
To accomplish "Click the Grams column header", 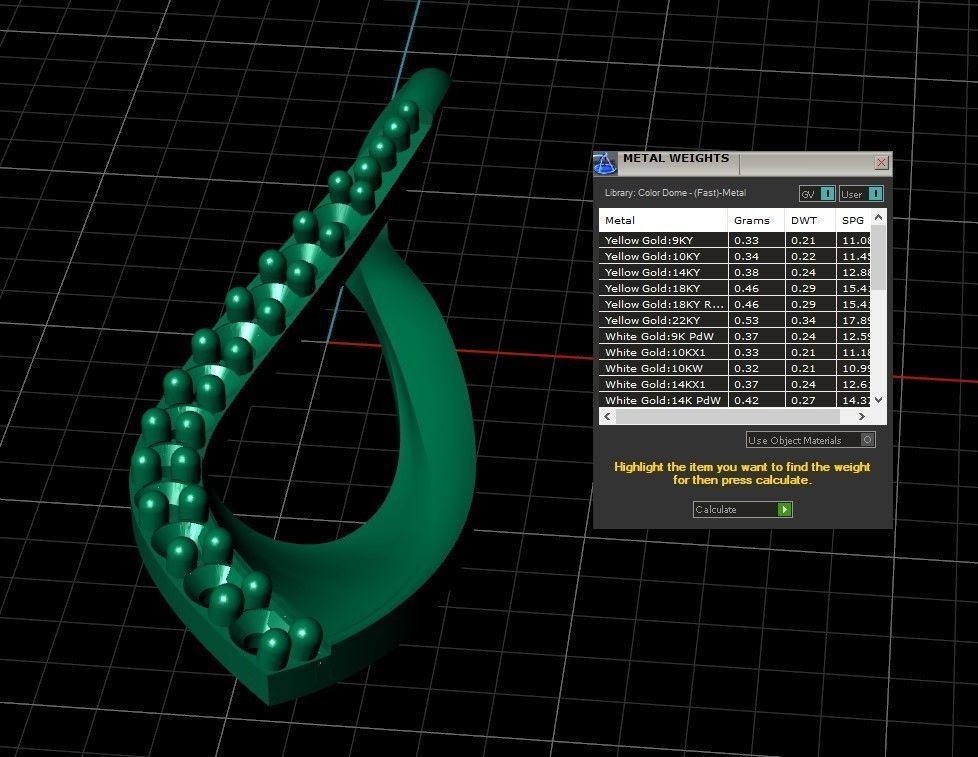I will pyautogui.click(x=756, y=220).
